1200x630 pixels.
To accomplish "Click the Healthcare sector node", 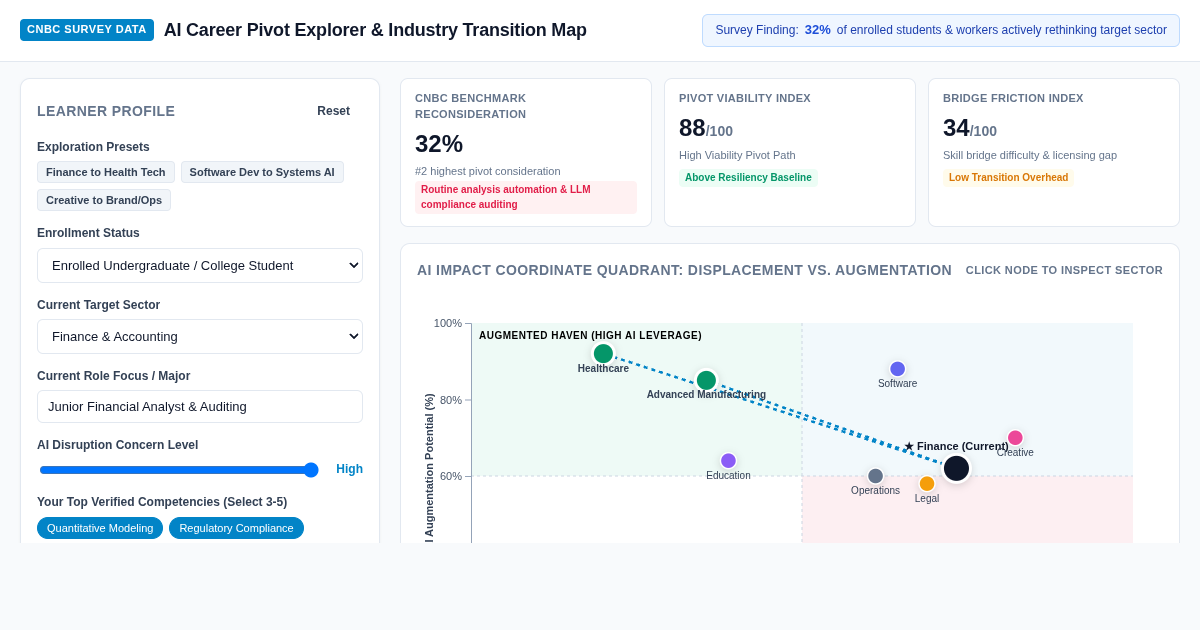I will pyautogui.click(x=603, y=353).
